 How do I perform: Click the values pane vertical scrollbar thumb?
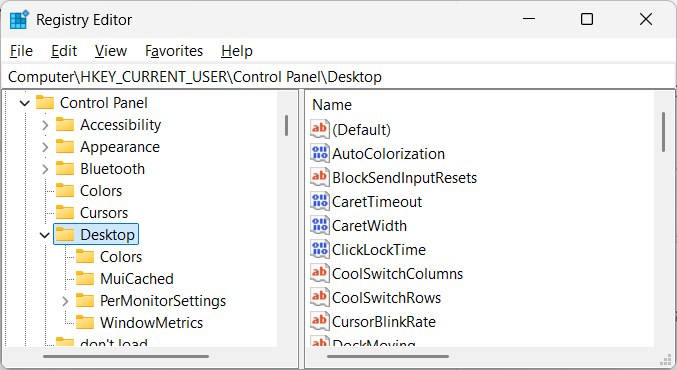click(x=664, y=132)
